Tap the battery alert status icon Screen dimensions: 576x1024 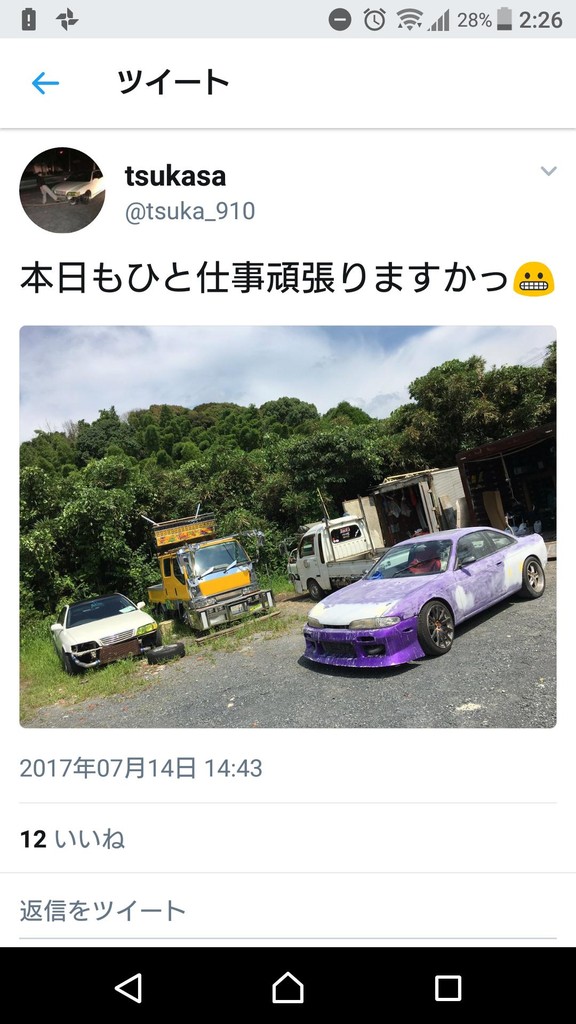tap(28, 20)
